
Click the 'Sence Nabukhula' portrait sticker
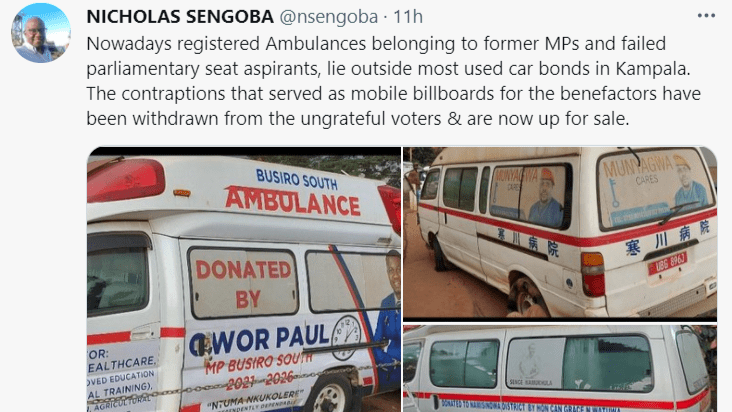[534, 365]
